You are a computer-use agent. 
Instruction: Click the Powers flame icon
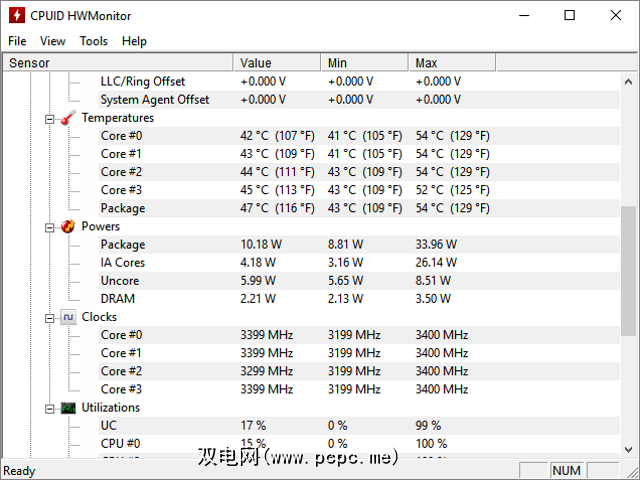click(x=68, y=227)
